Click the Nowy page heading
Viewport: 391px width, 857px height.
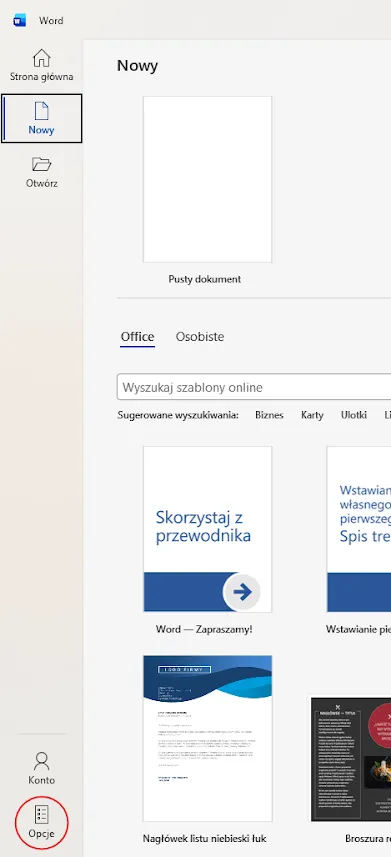click(x=137, y=66)
